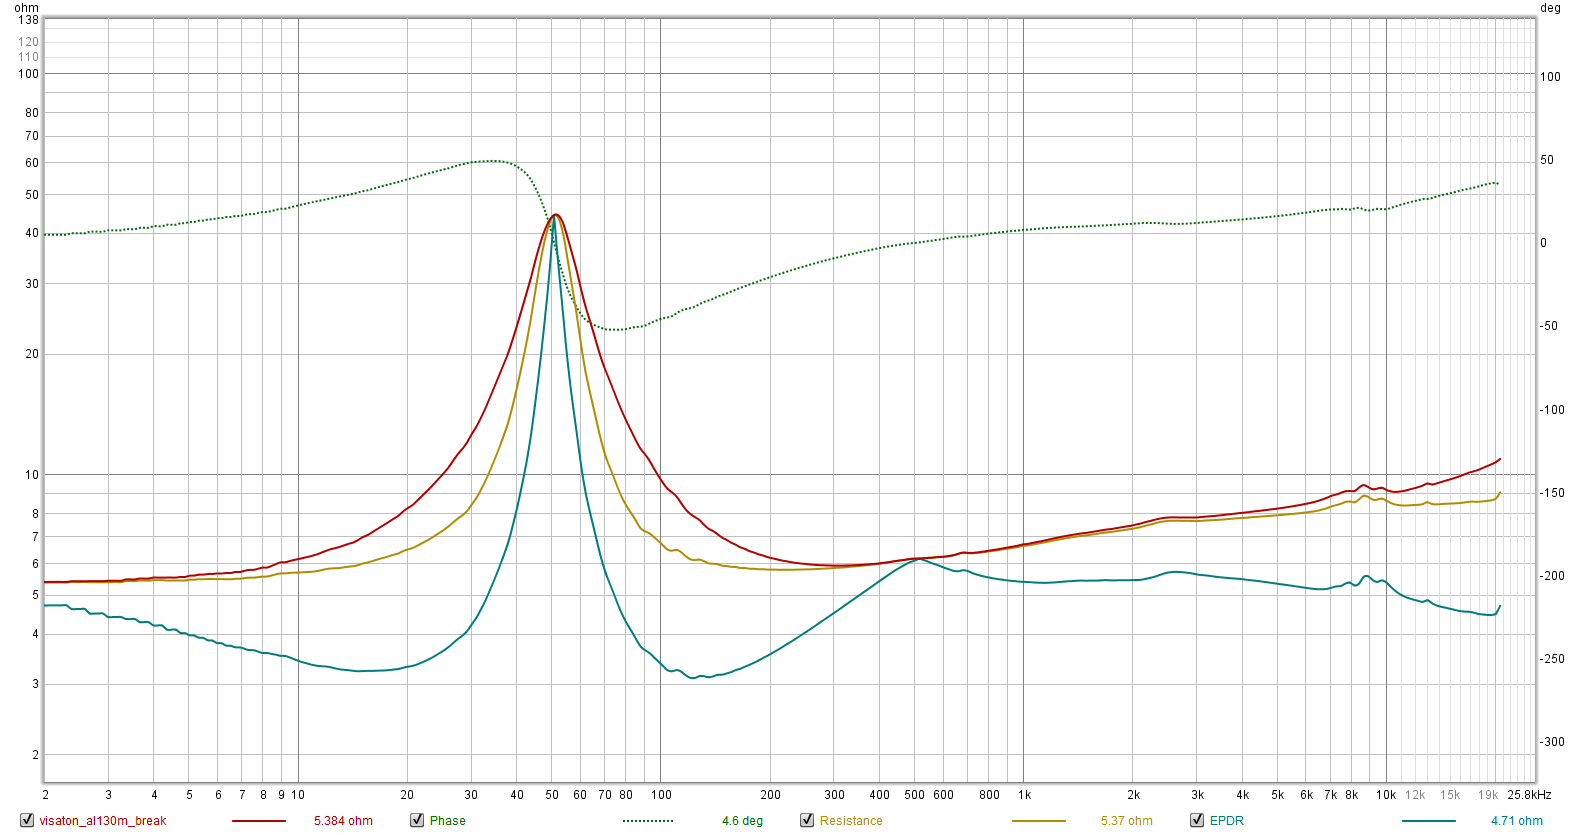Click the ohm axis unit label

tap(26, 8)
